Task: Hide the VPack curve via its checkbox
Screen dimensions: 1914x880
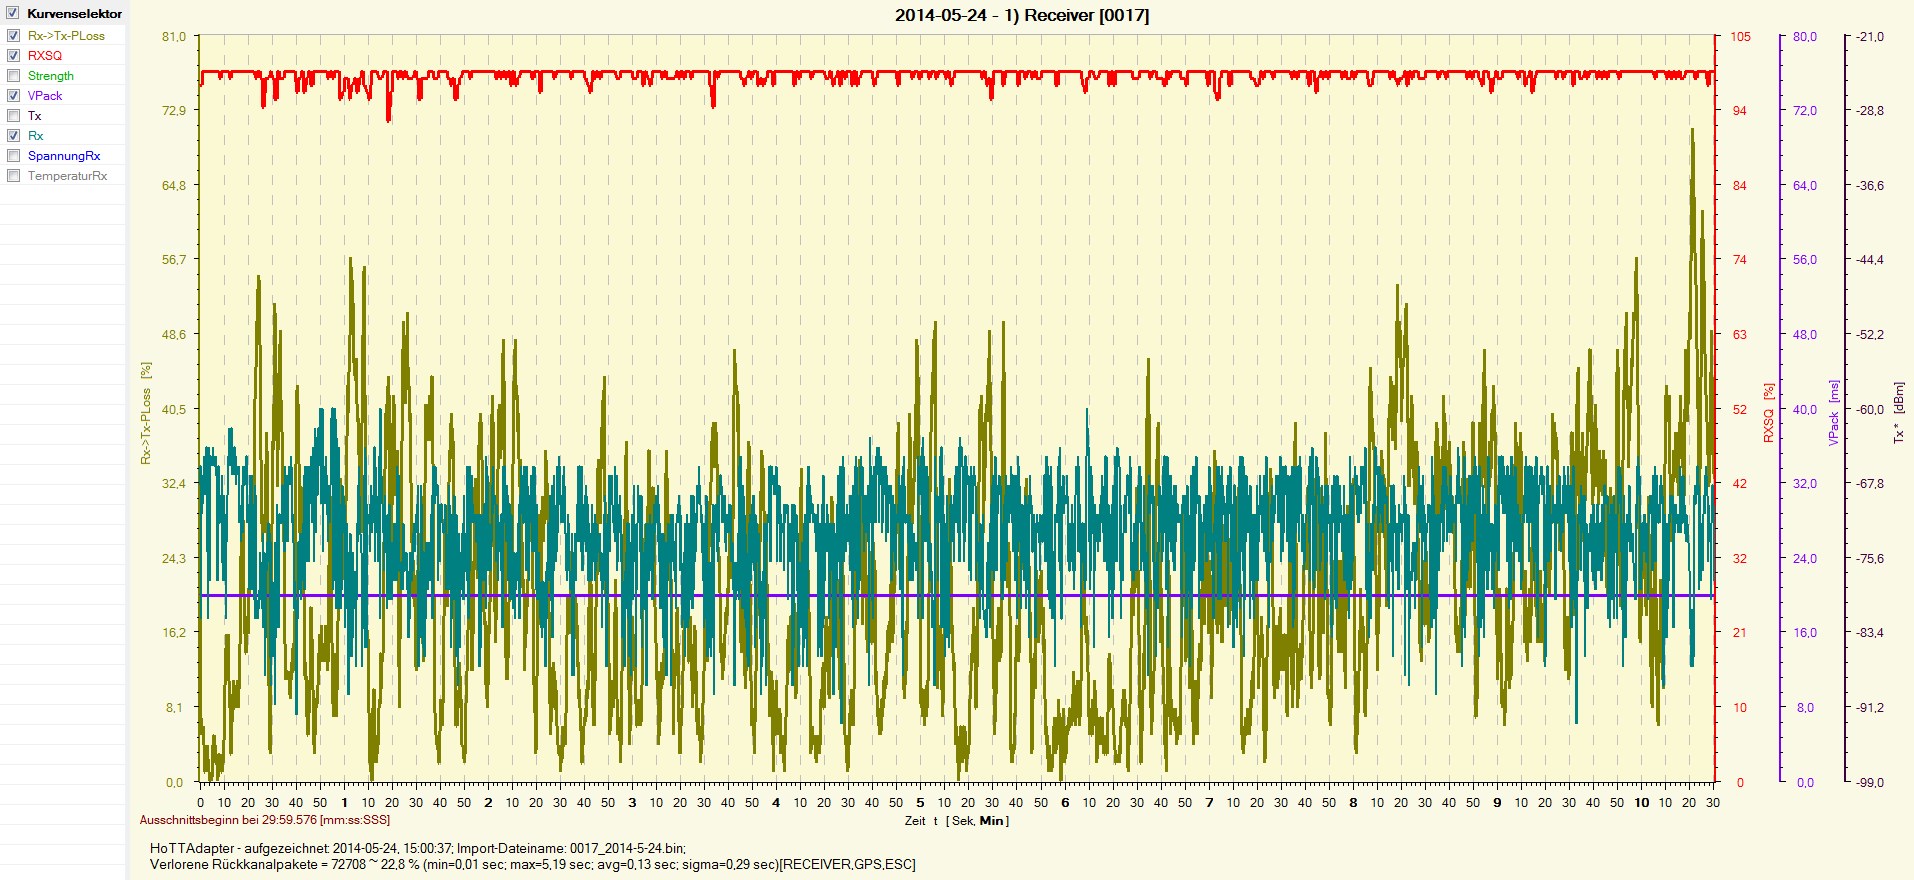Action: [14, 96]
